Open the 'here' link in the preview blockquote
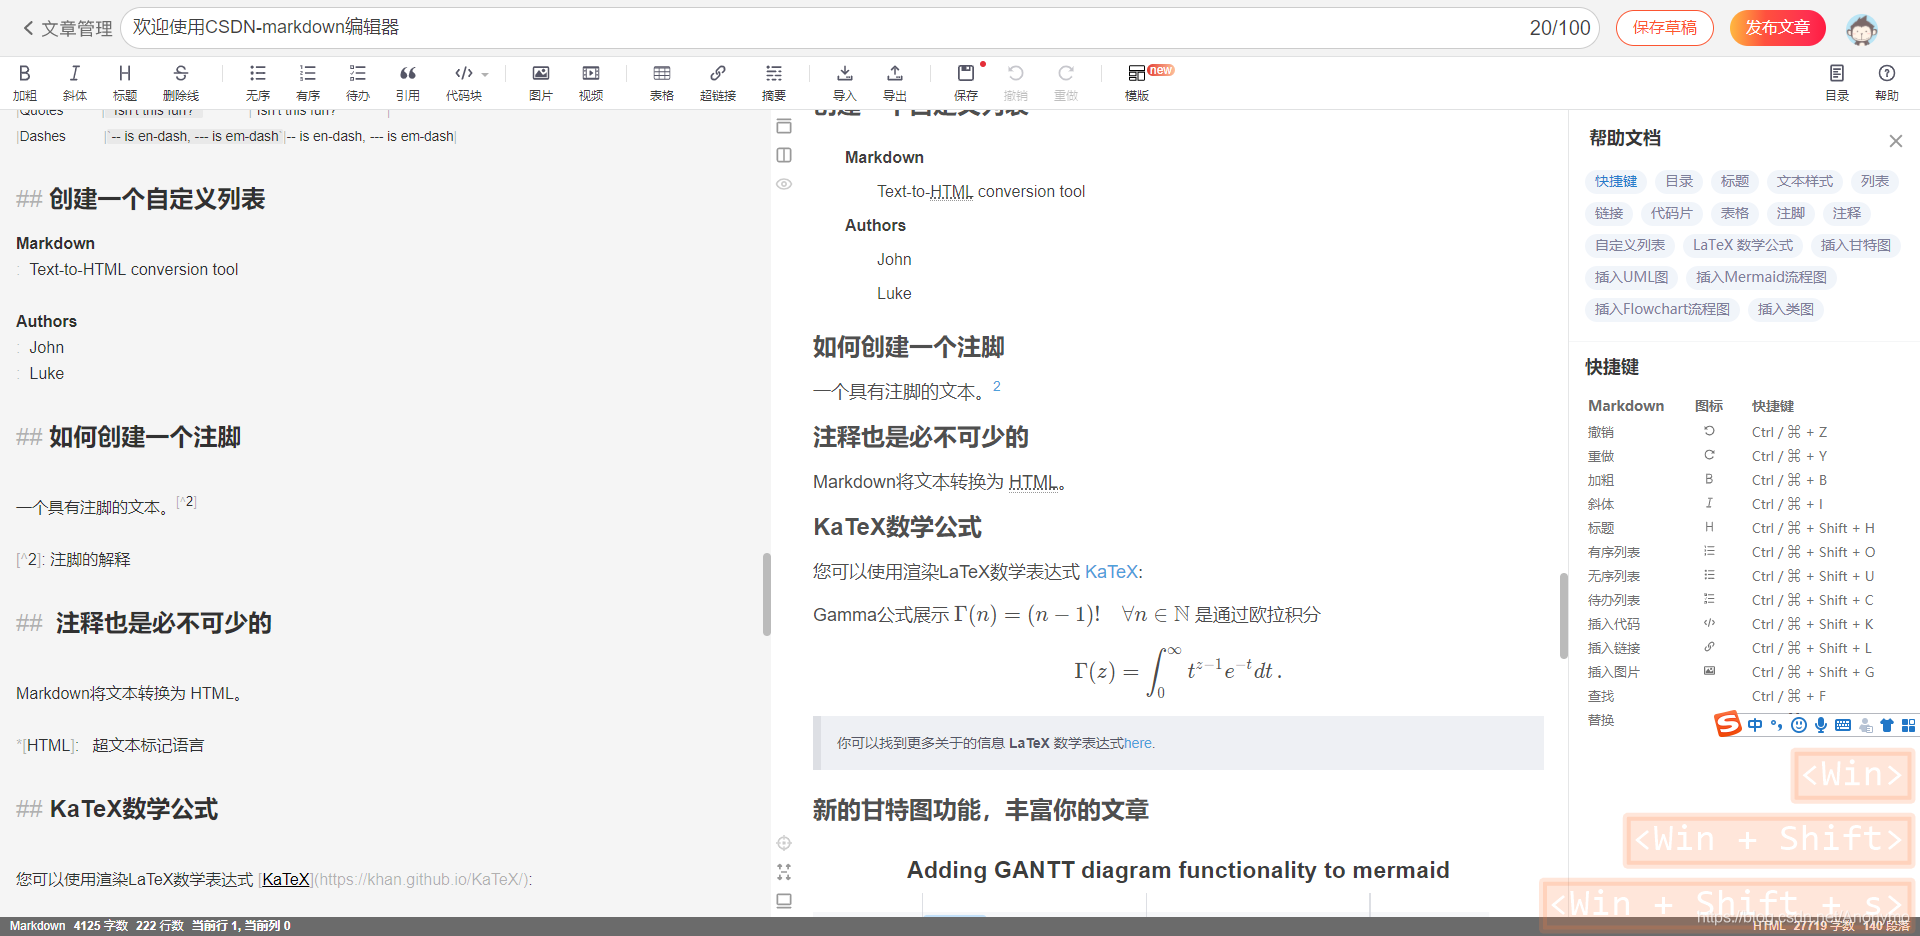The width and height of the screenshot is (1920, 936). tap(1138, 743)
